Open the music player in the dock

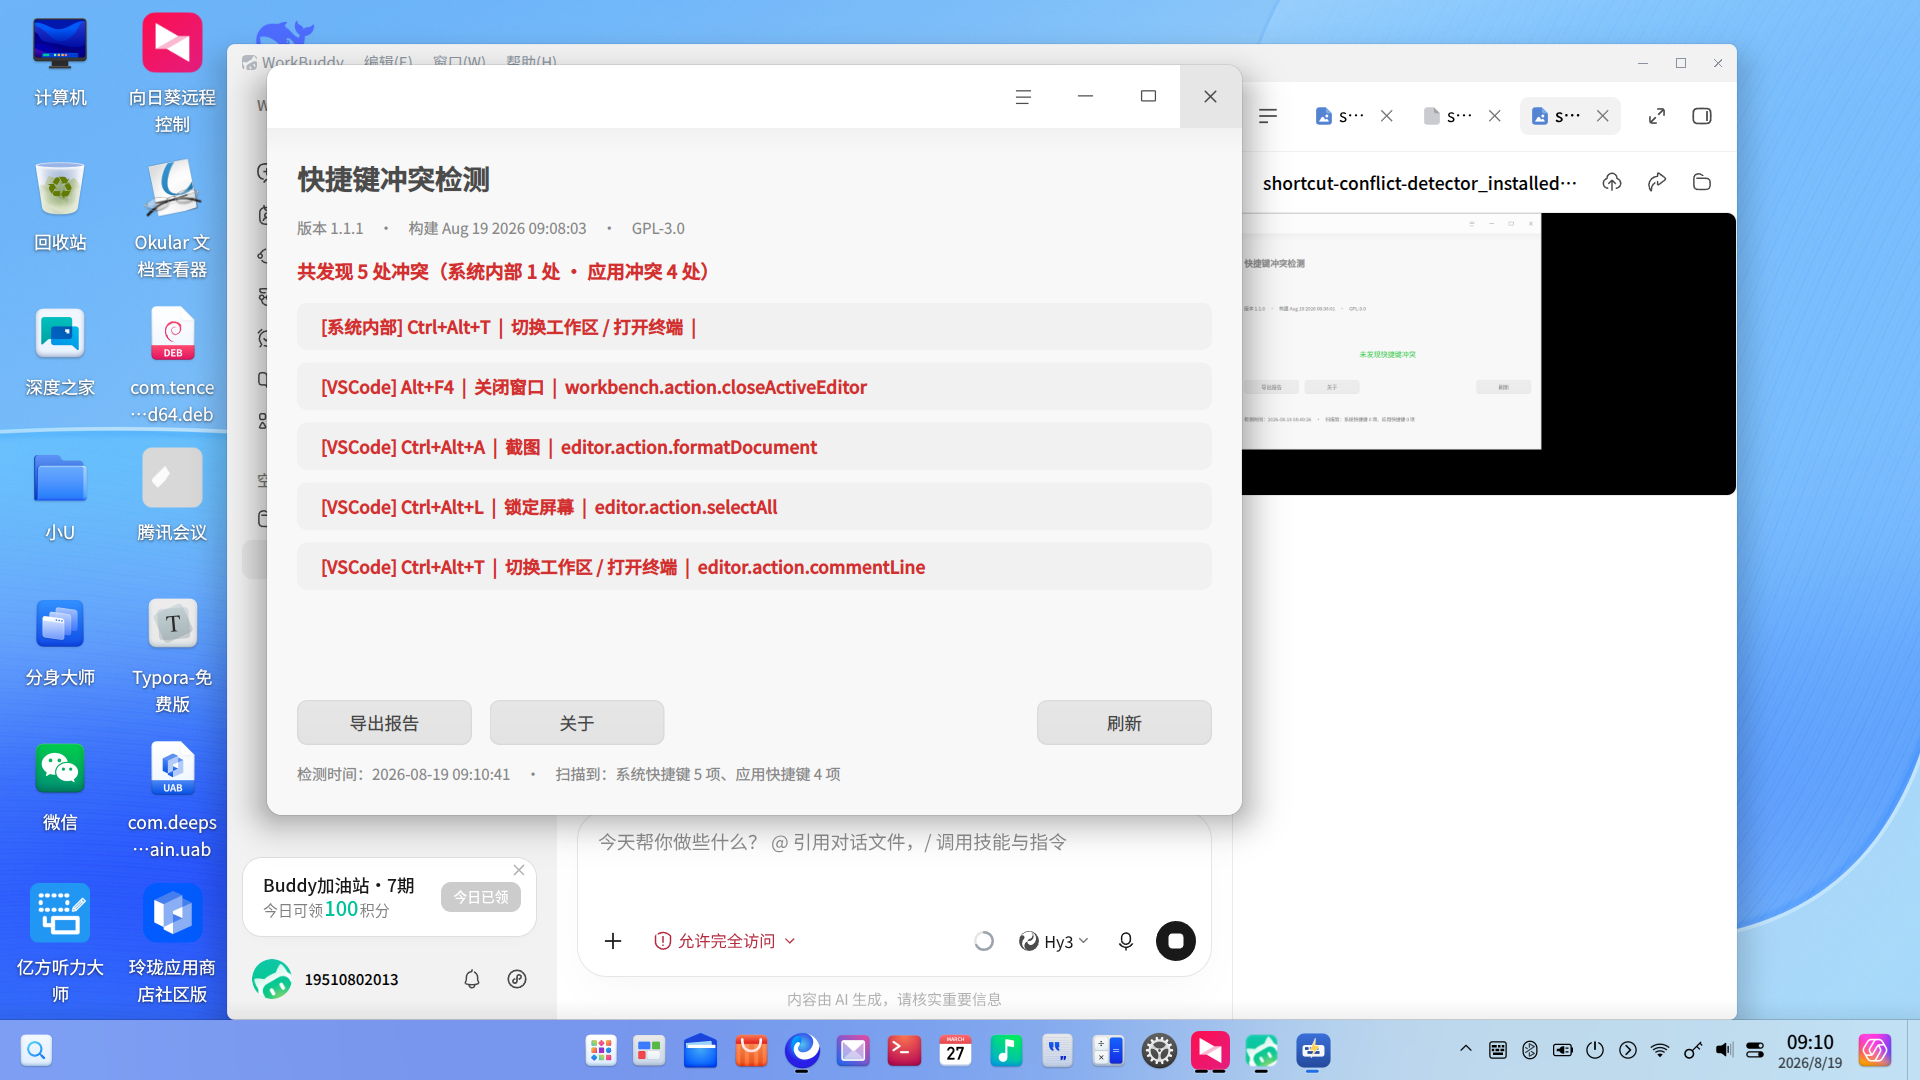click(x=1006, y=1050)
